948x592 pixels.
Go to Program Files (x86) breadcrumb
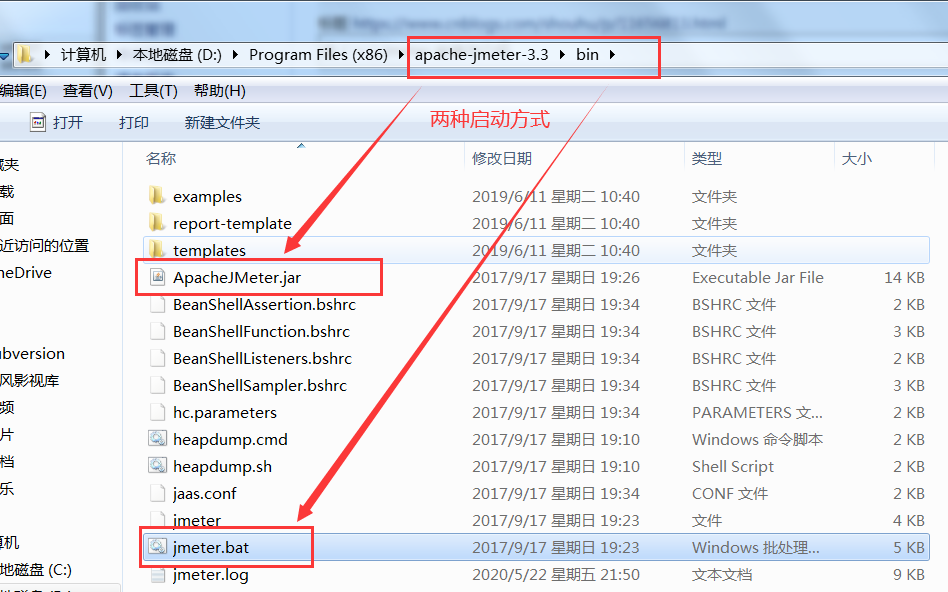pos(318,54)
